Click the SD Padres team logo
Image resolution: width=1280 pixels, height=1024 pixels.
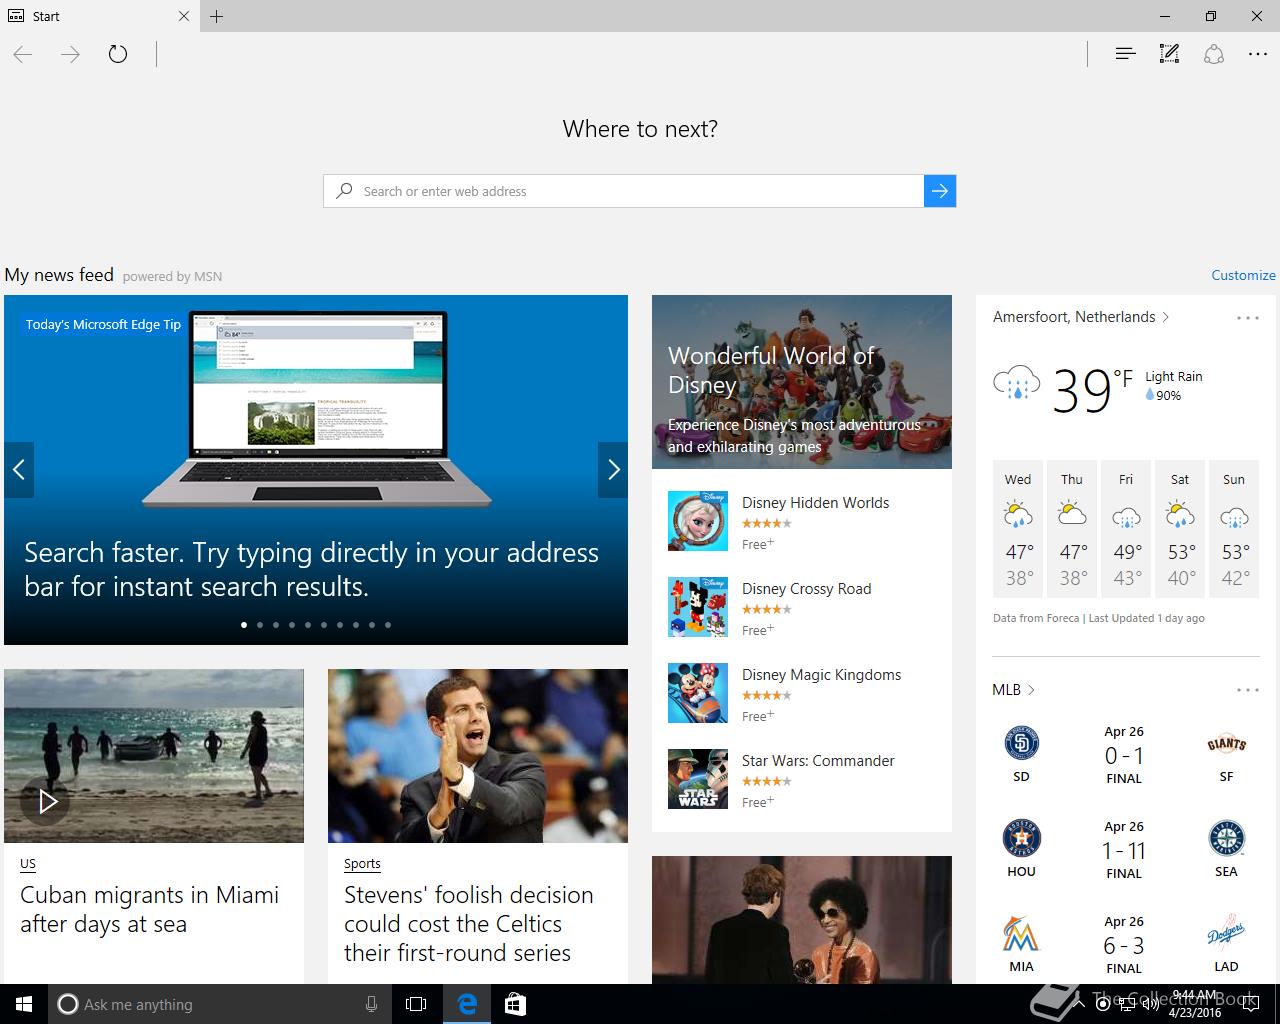pos(1021,743)
